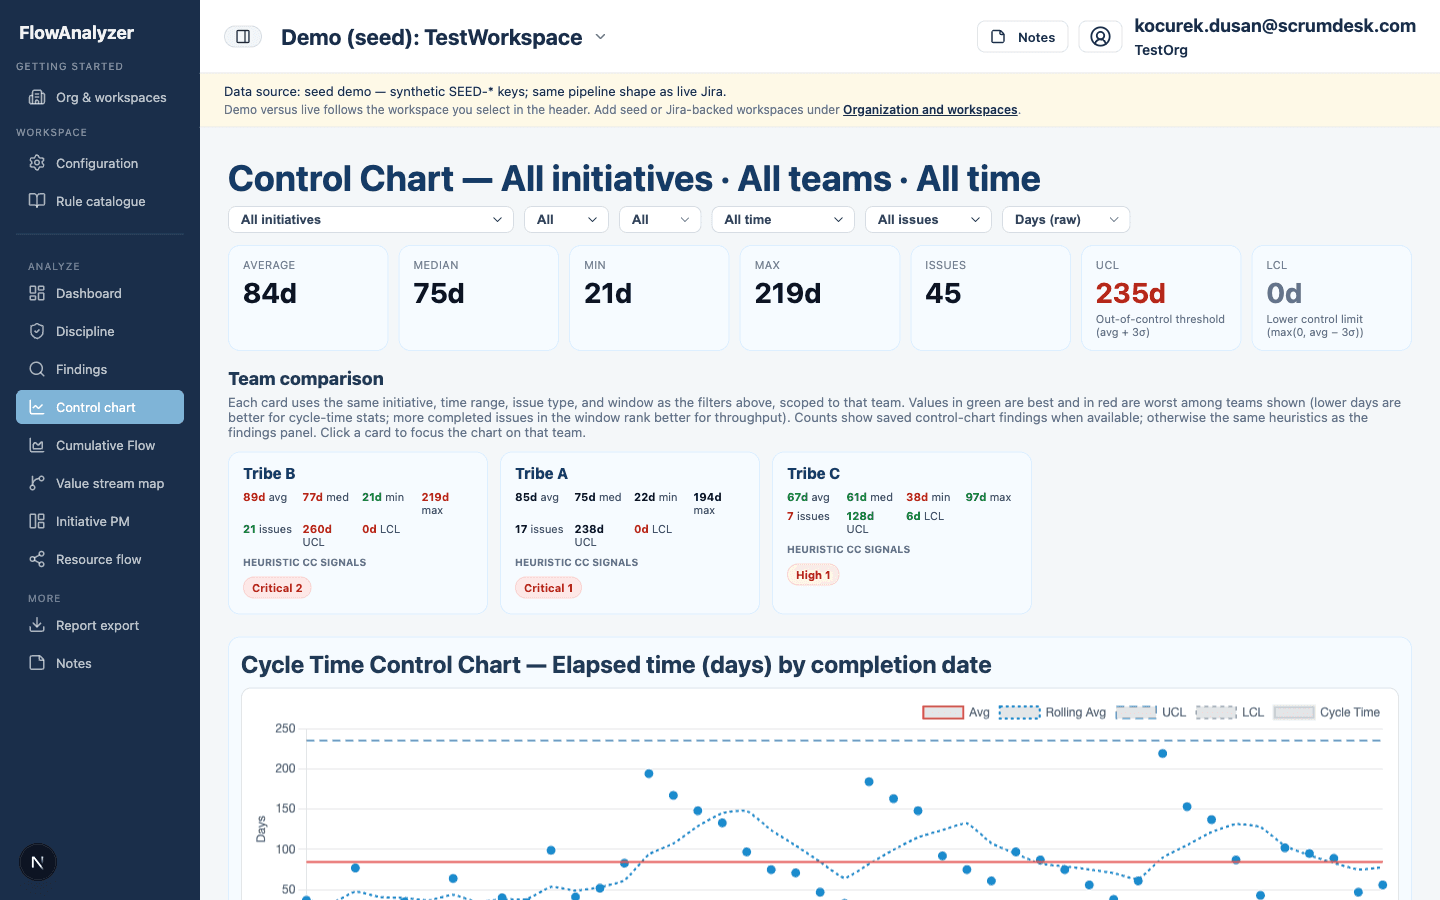
Task: Click the sidebar Notes file icon
Action: [x=37, y=663]
